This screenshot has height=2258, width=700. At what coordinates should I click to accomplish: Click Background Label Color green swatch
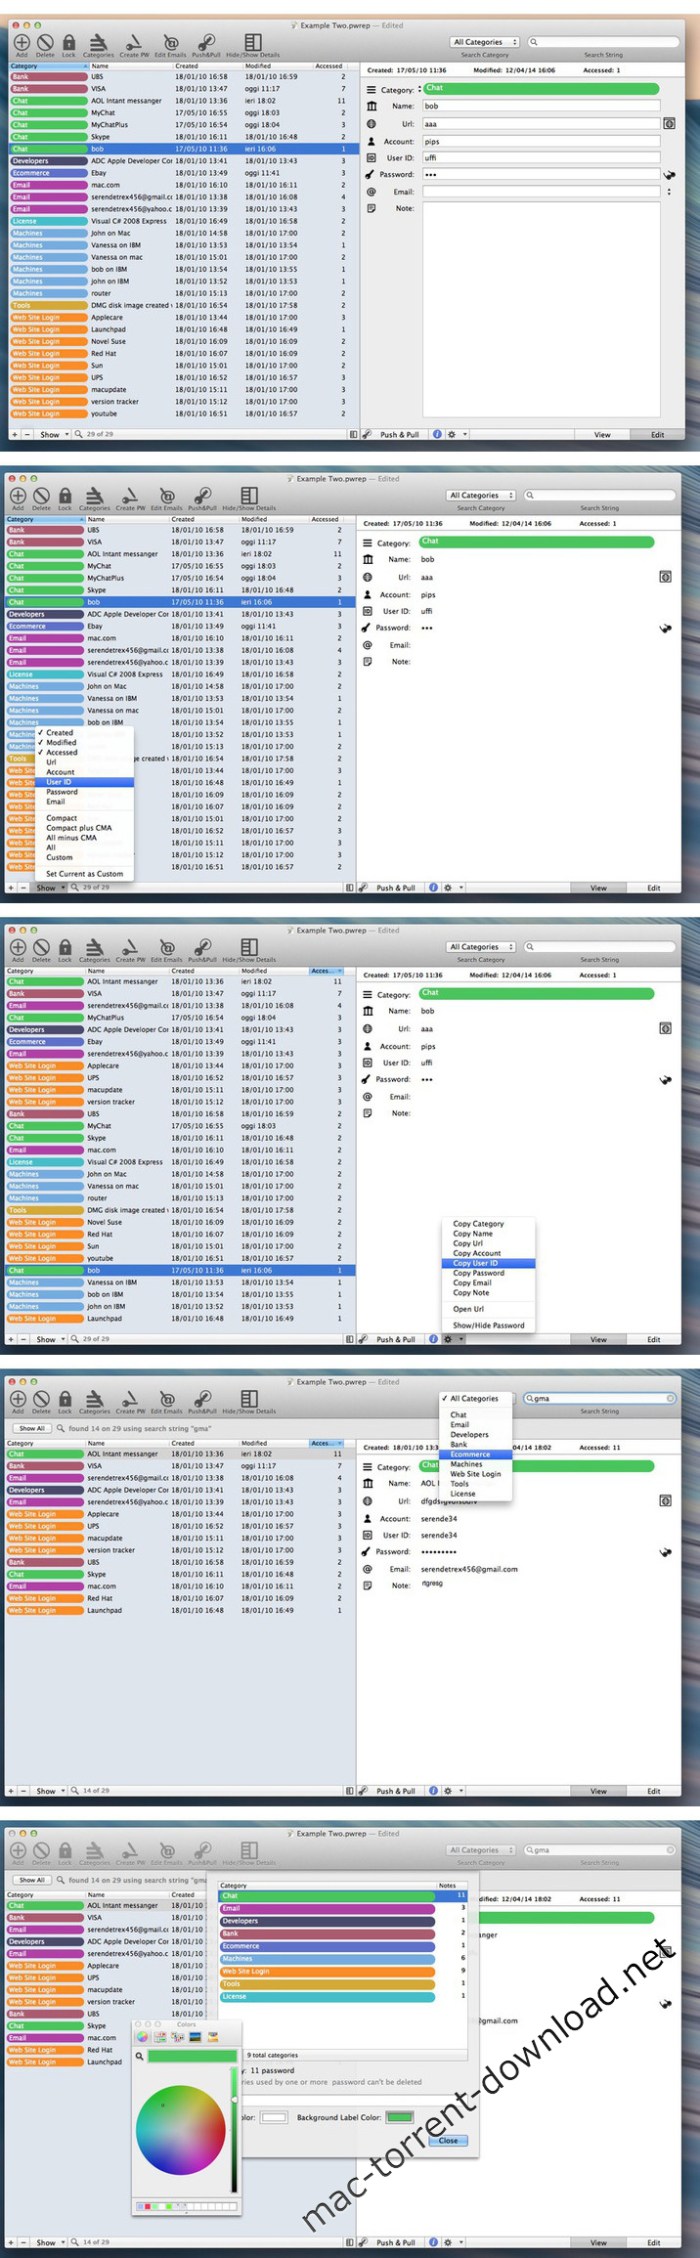pos(399,2117)
